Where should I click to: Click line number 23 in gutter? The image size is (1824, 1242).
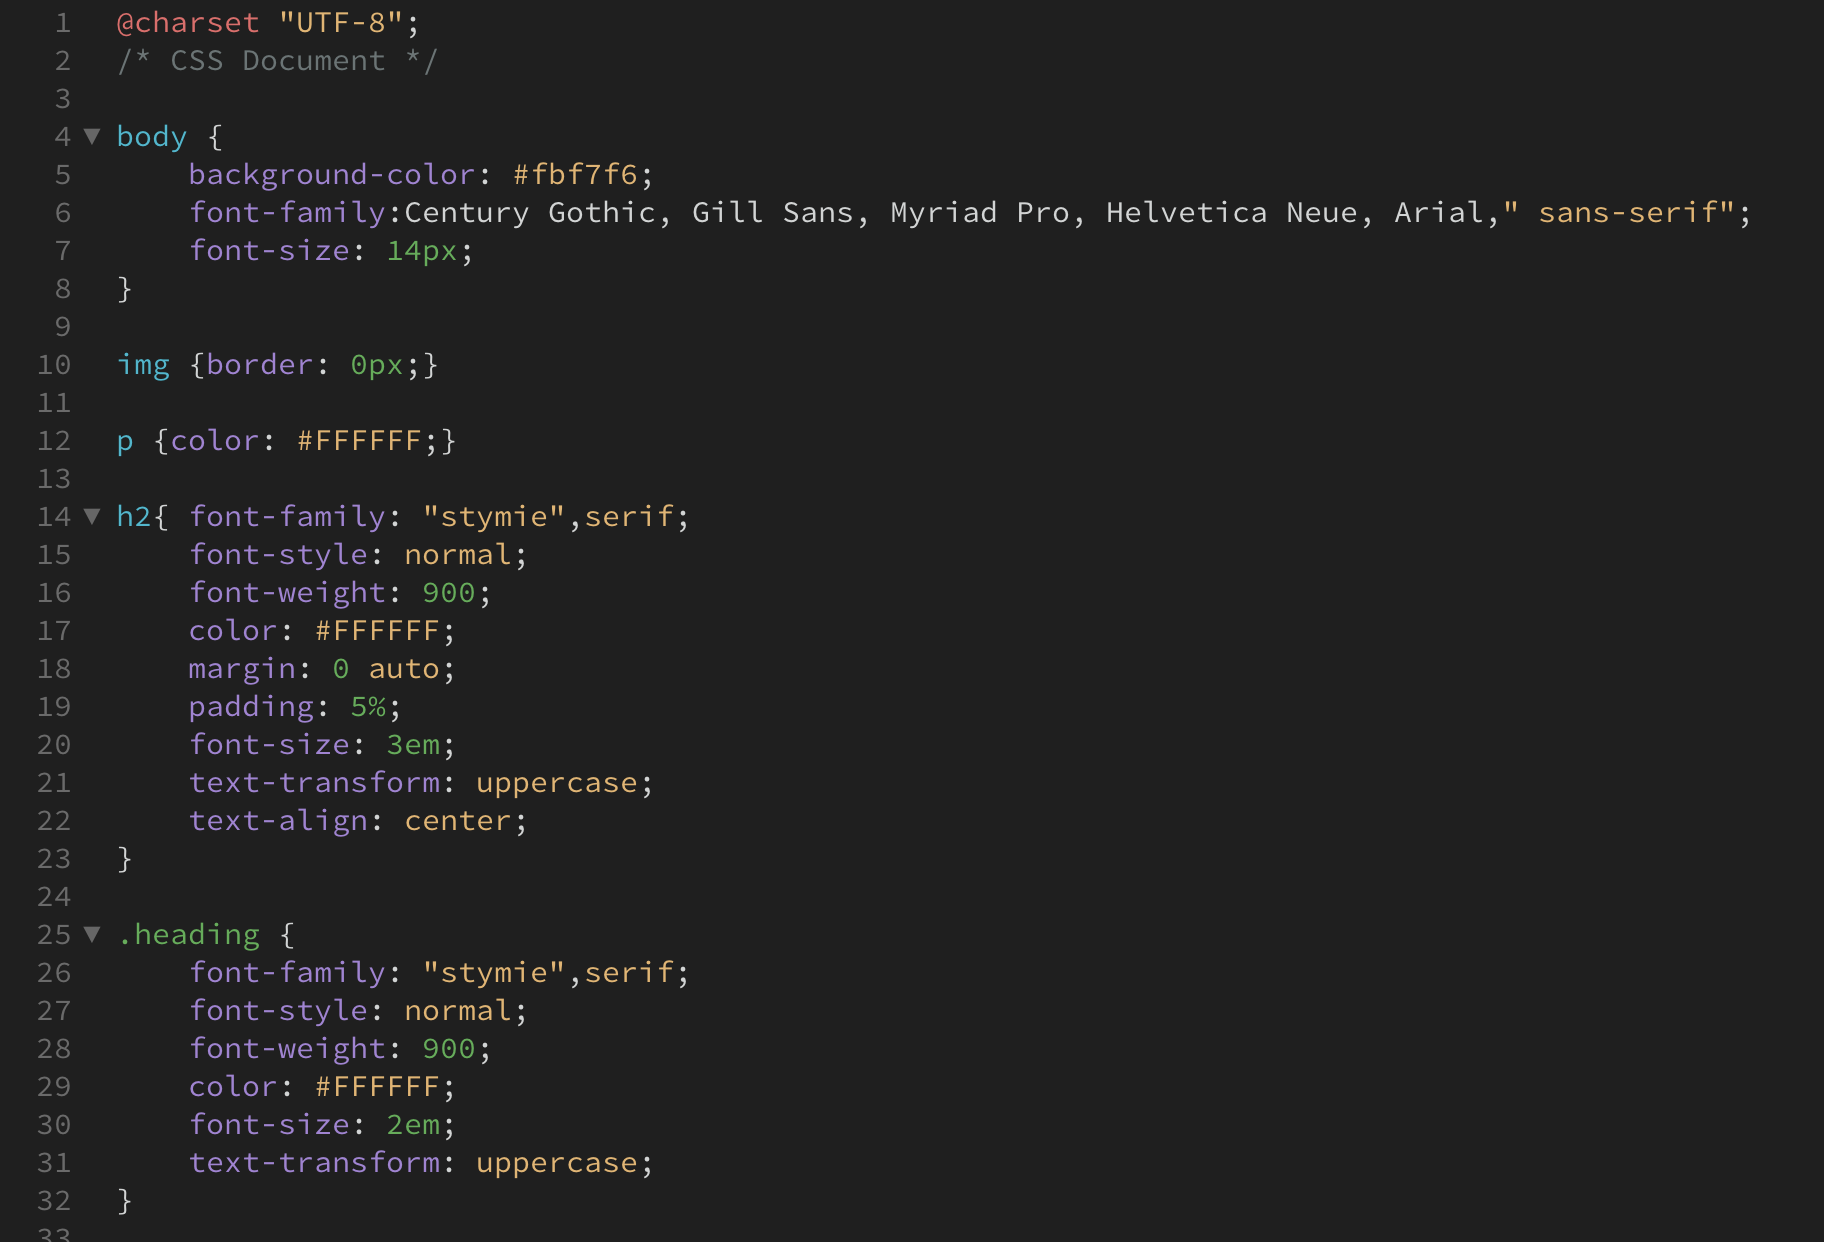54,858
